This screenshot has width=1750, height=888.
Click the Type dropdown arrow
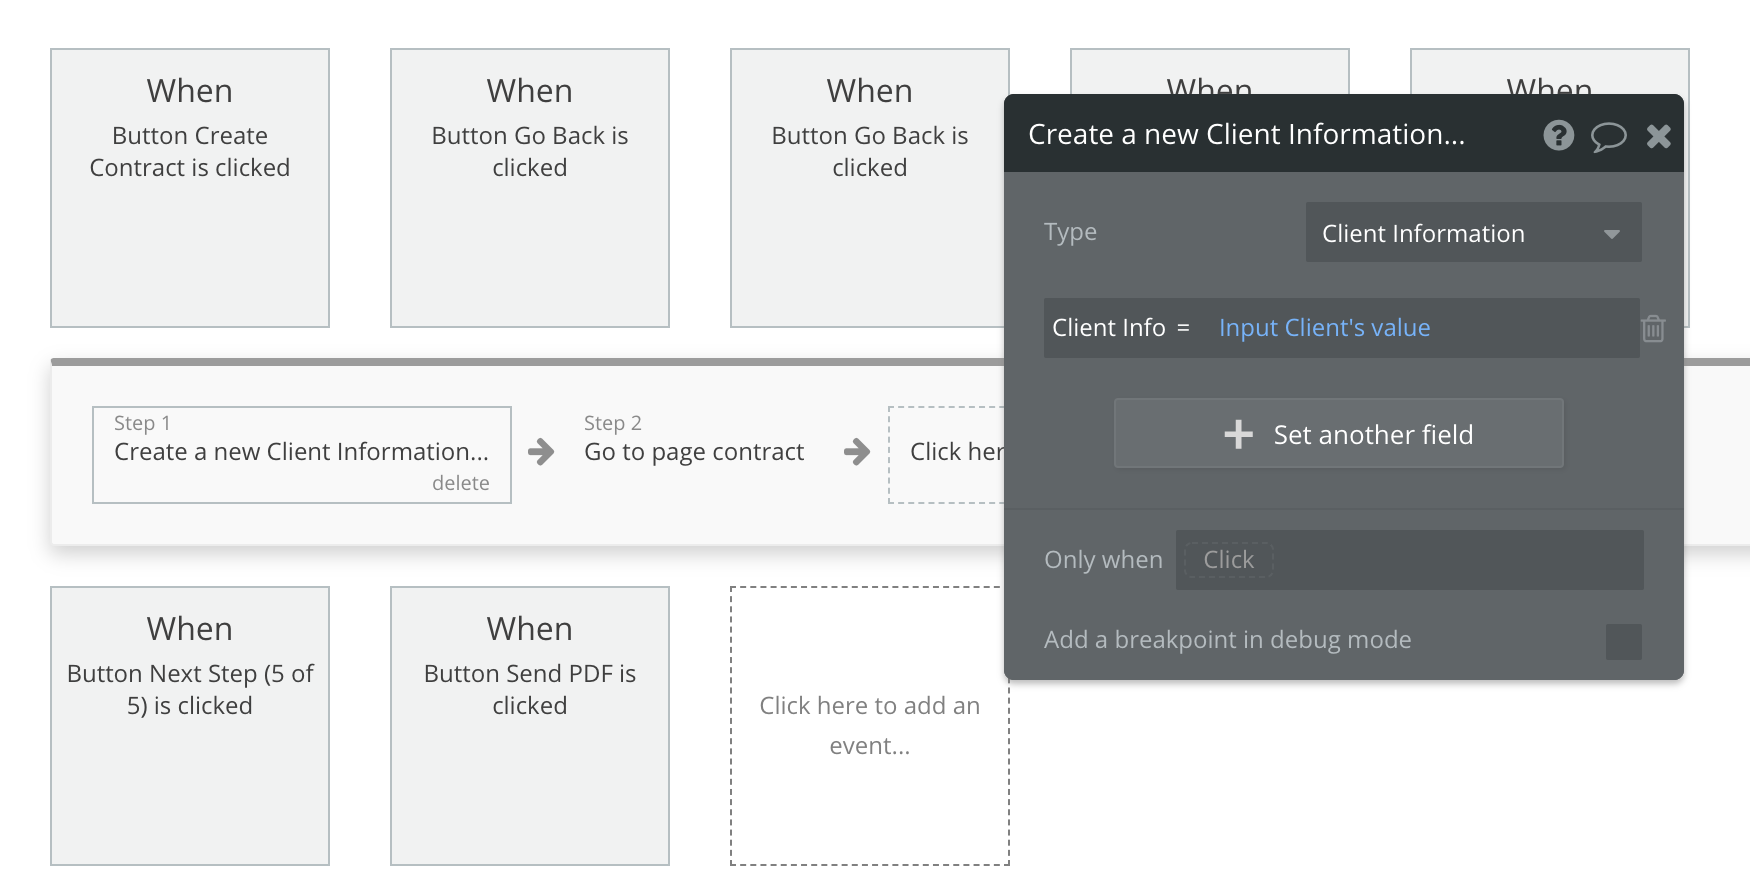click(1611, 234)
